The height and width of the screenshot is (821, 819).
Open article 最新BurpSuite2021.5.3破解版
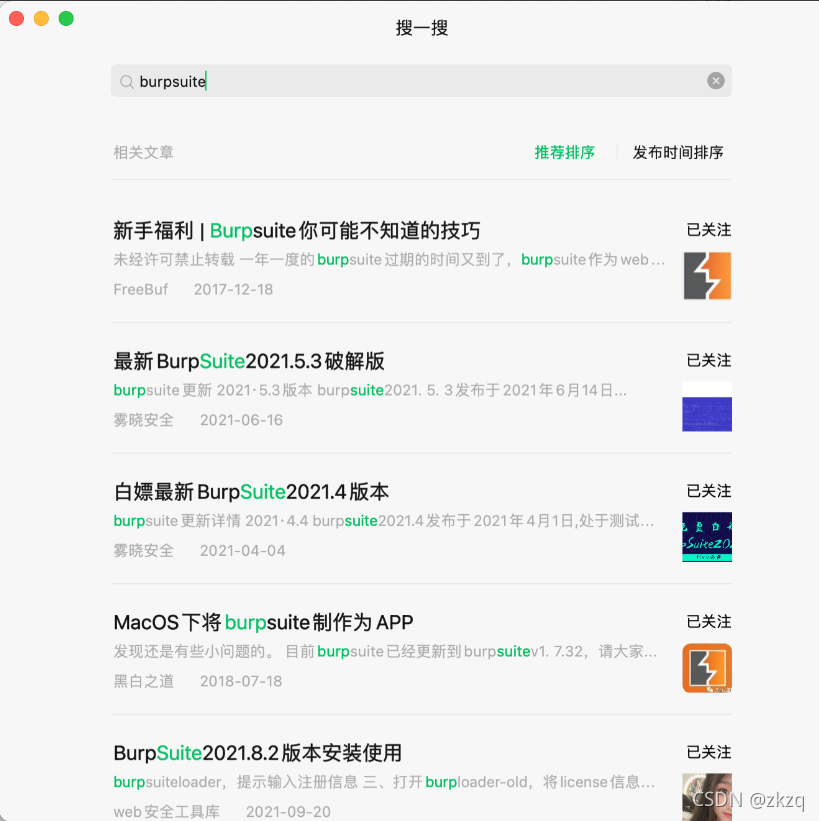click(249, 361)
